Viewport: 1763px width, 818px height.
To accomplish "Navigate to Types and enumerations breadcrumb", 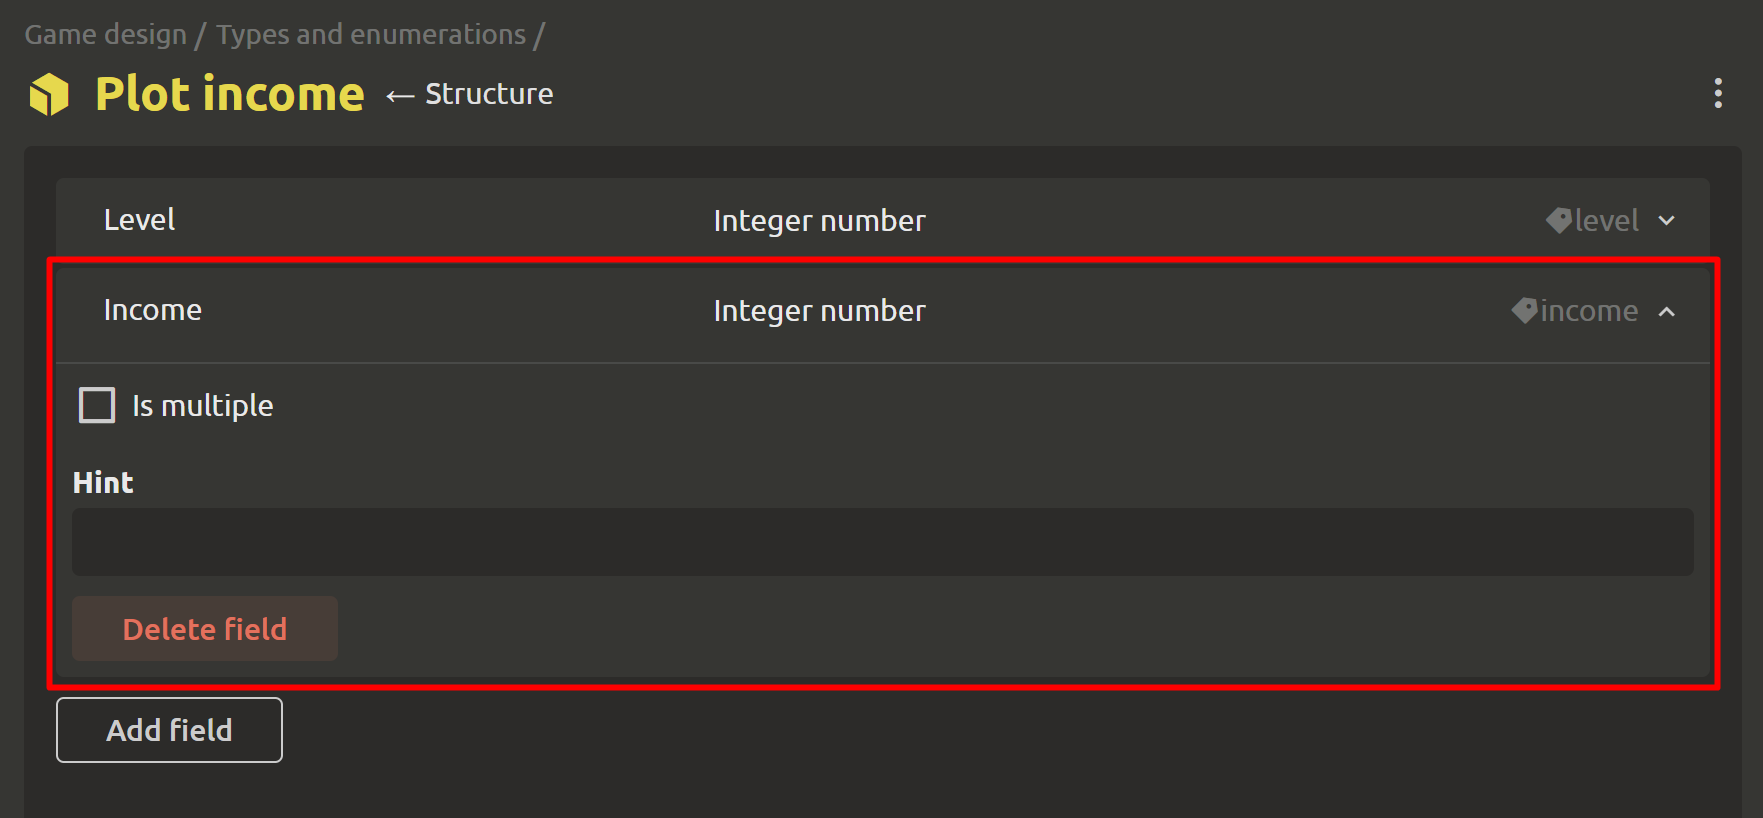I will (371, 35).
